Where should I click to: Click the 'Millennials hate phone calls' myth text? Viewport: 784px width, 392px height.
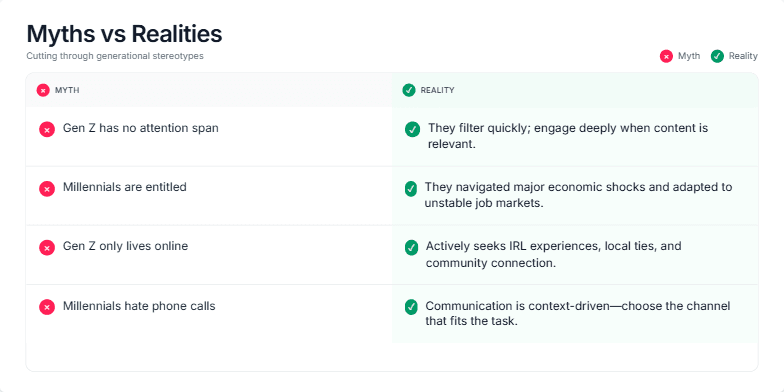pos(139,306)
